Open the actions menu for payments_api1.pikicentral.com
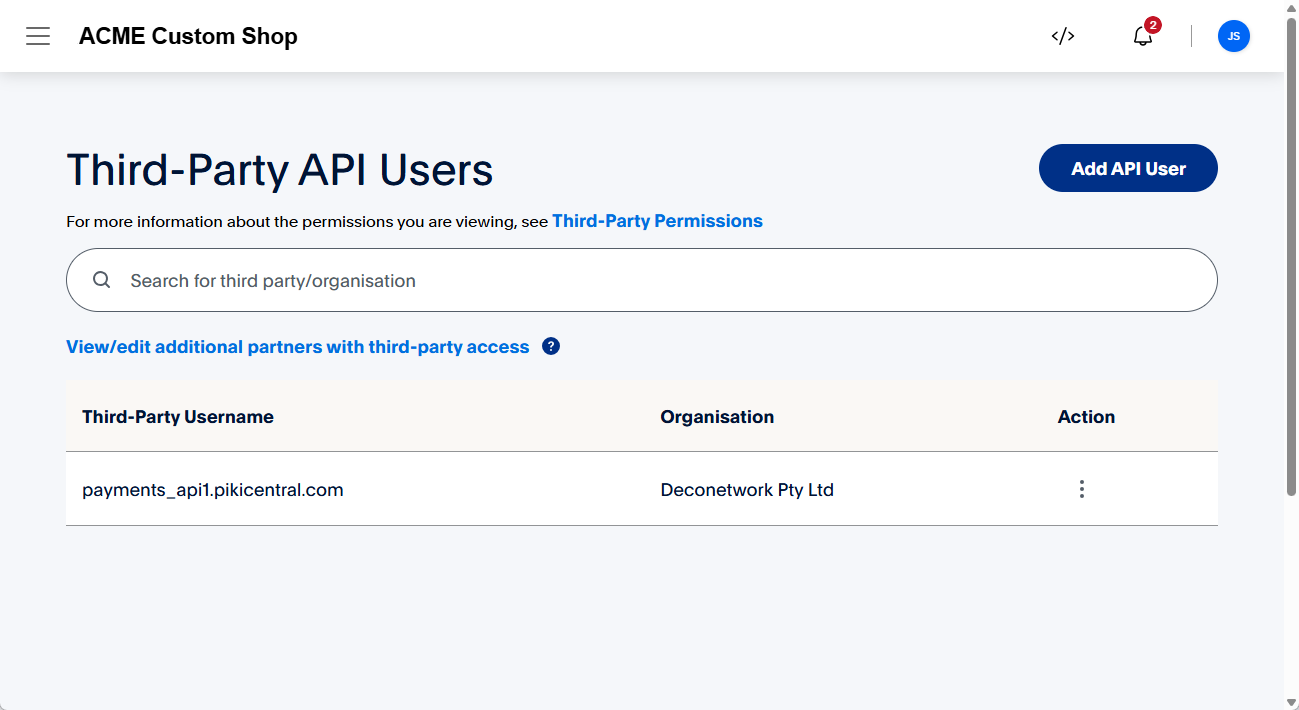Viewport: 1299px width, 710px height. click(x=1081, y=489)
